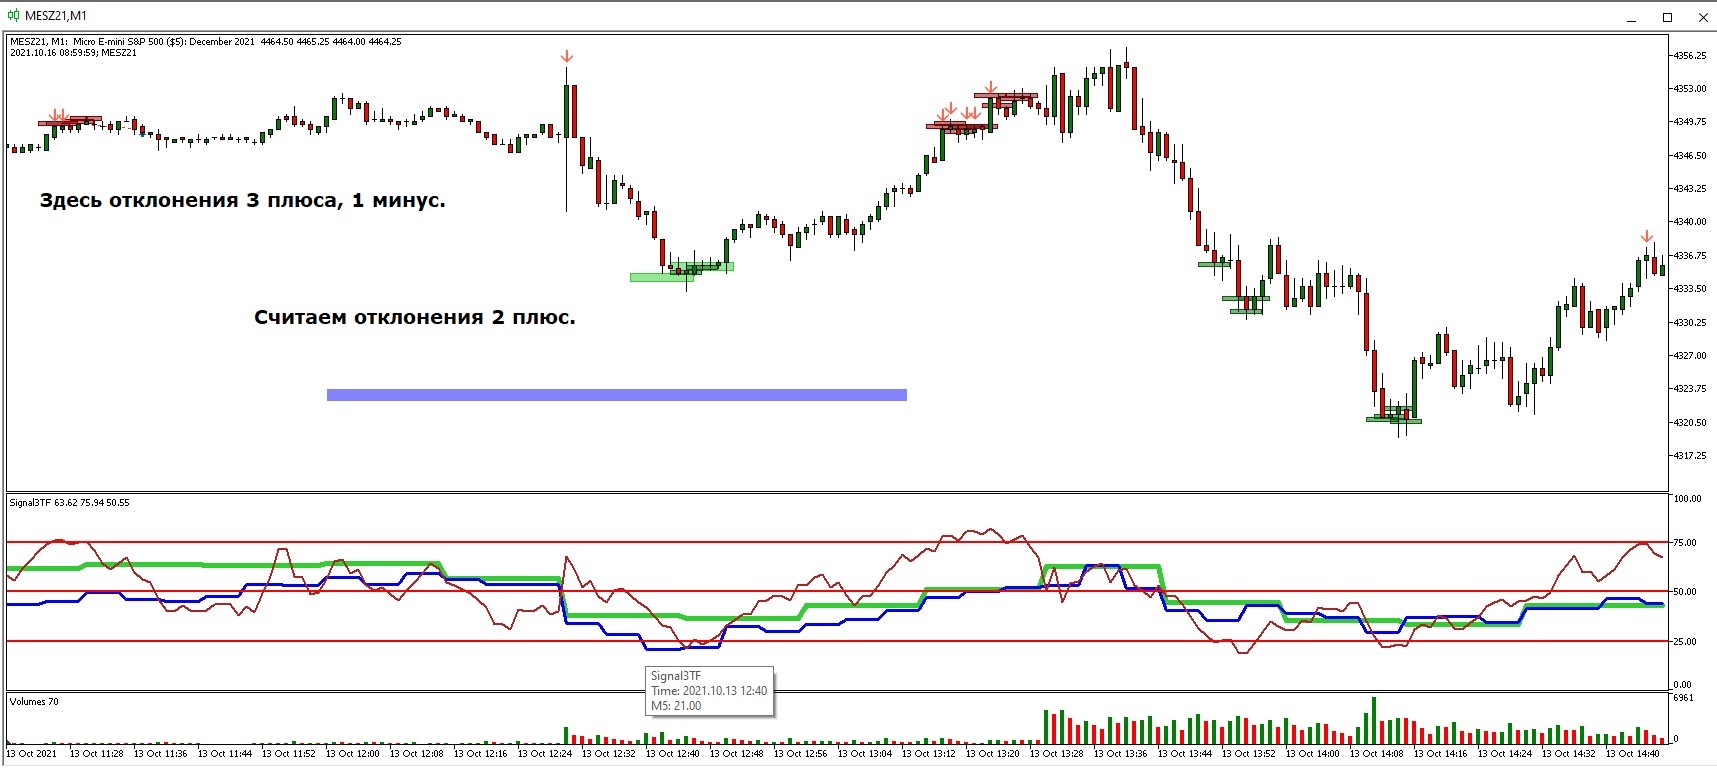Click the '13 Oct 14:16' time axis label
The width and height of the screenshot is (1717, 768).
[x=1441, y=754]
